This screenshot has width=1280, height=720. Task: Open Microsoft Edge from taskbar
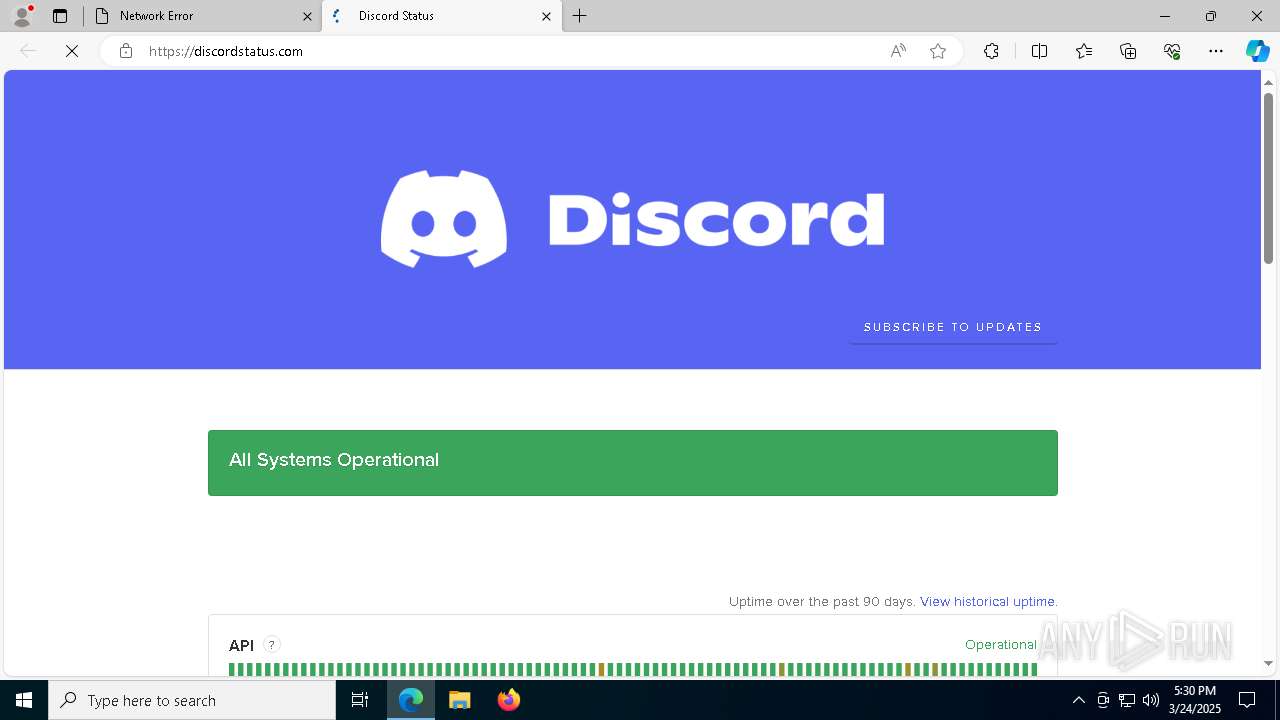(x=411, y=700)
